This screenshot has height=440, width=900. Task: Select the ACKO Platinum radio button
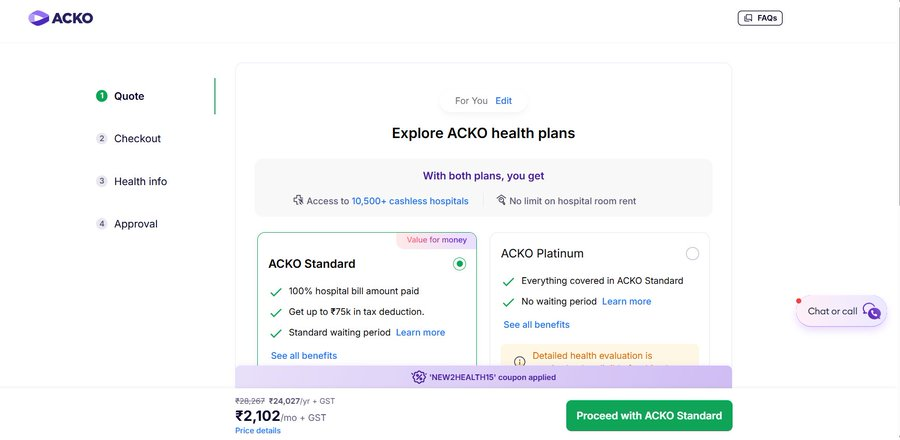[692, 254]
